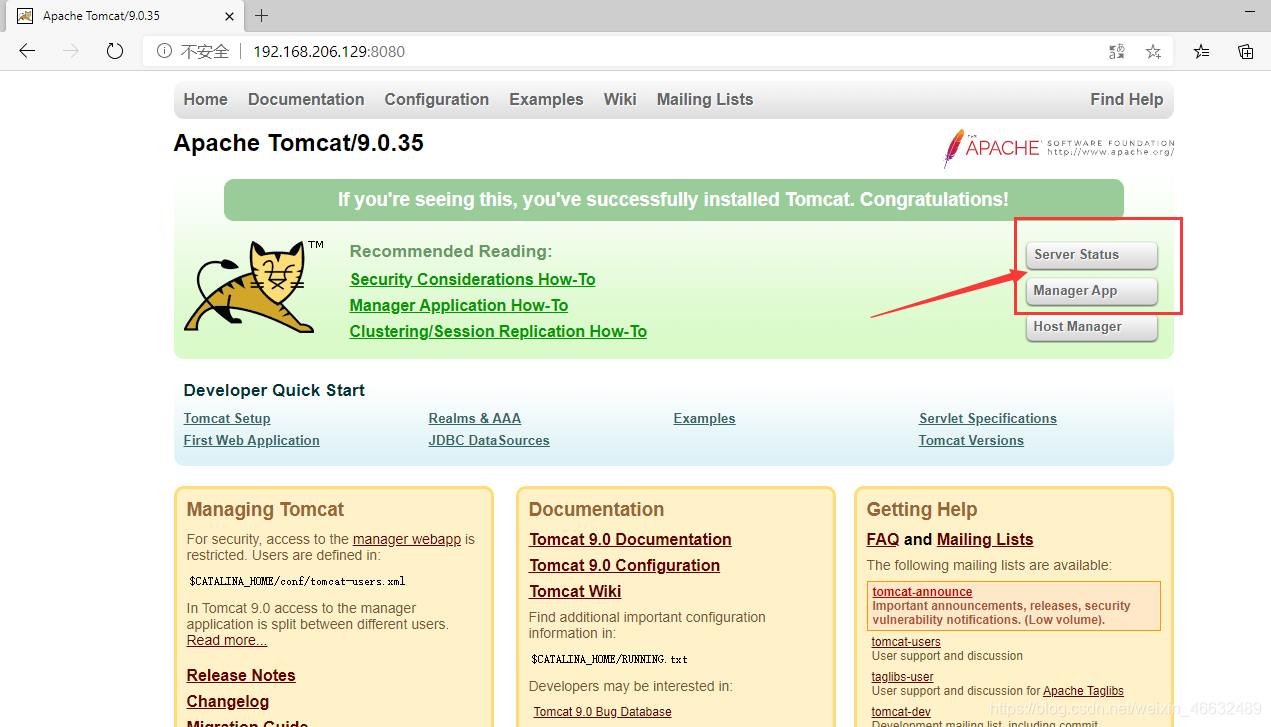Screen dimensions: 1271x727
Task: Open the taglibs-user mailing list link
Action: point(903,677)
